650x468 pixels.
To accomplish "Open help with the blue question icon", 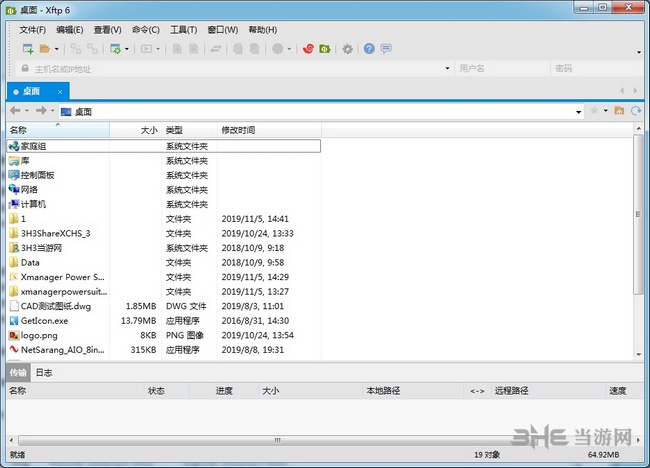I will [369, 49].
